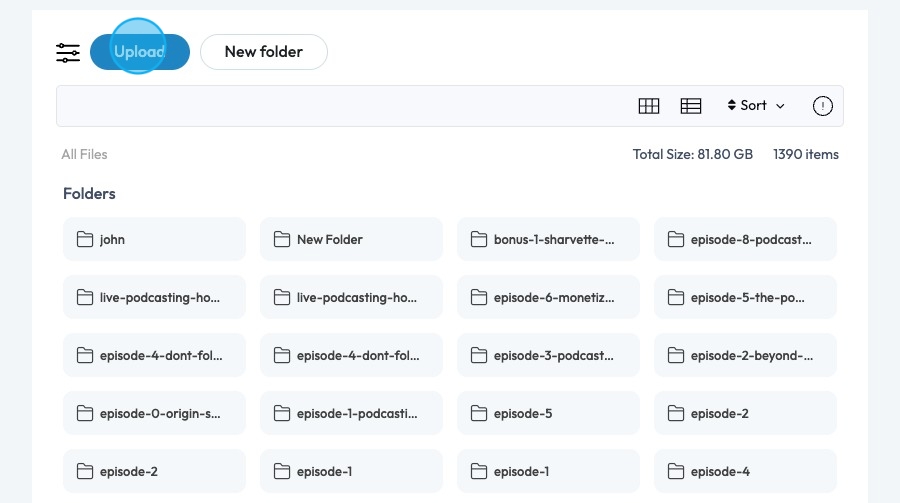Open the episode-6-monetiz folder
Screen dimensions: 900x503
click(548, 298)
